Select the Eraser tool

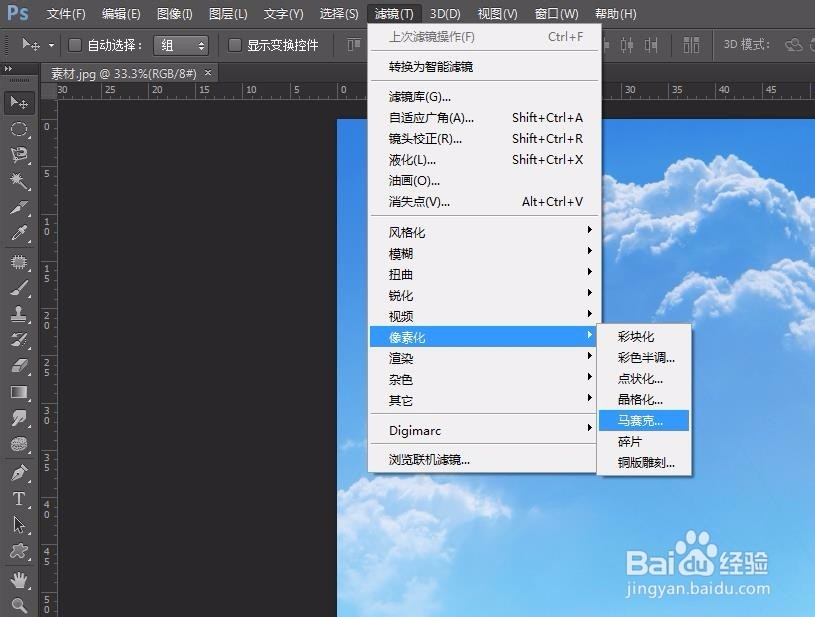[19, 366]
